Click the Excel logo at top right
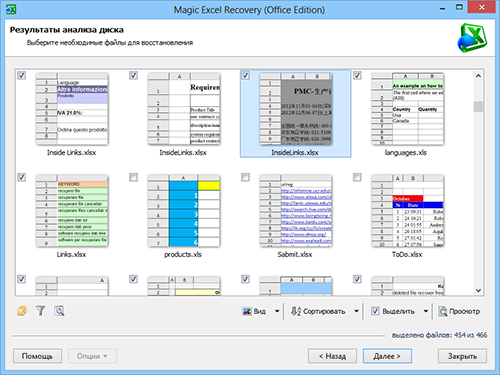 tap(472, 38)
